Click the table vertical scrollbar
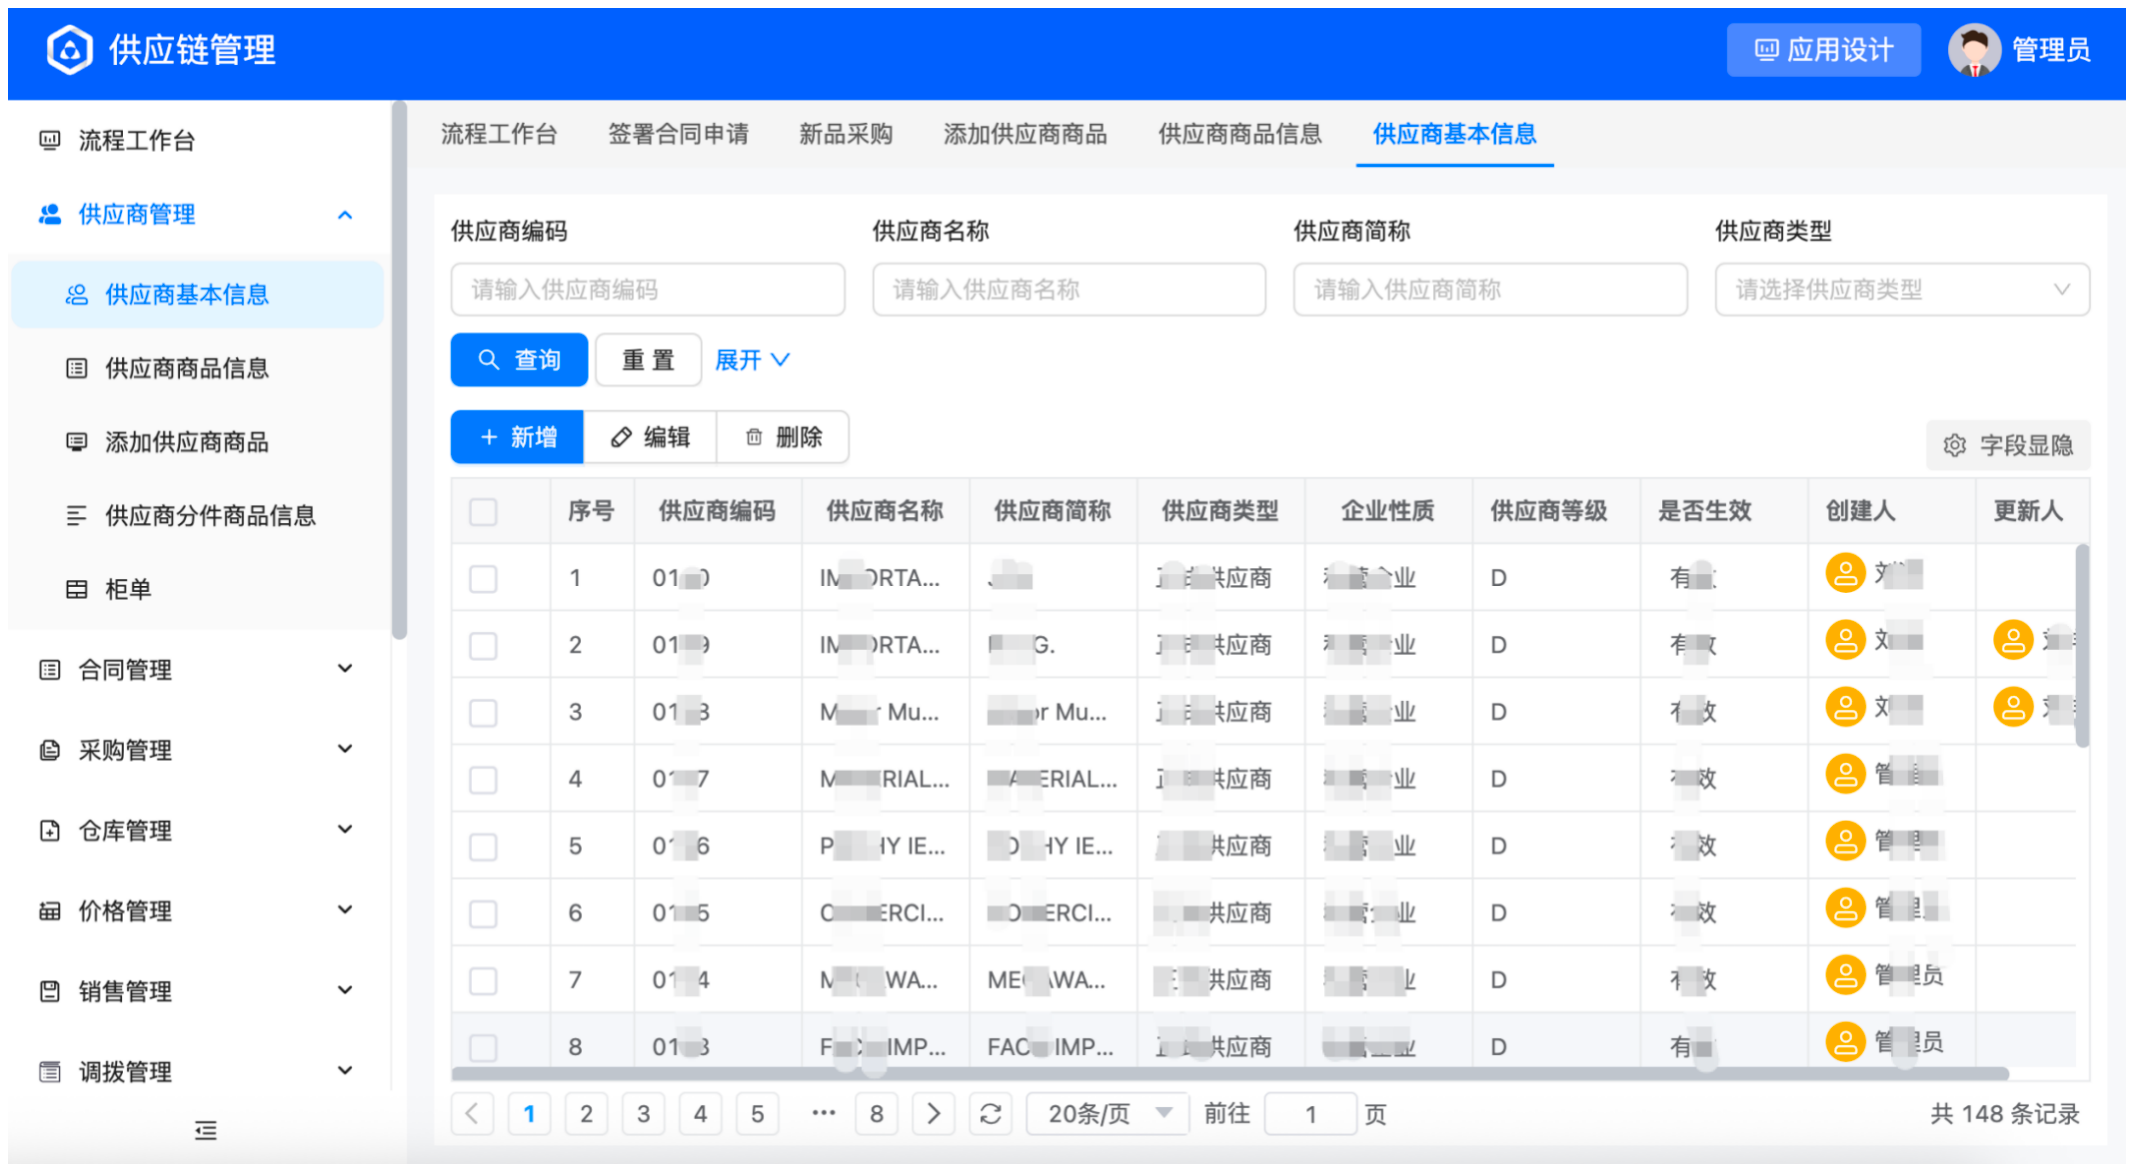Image resolution: width=2130 pixels, height=1174 pixels. (x=2082, y=645)
